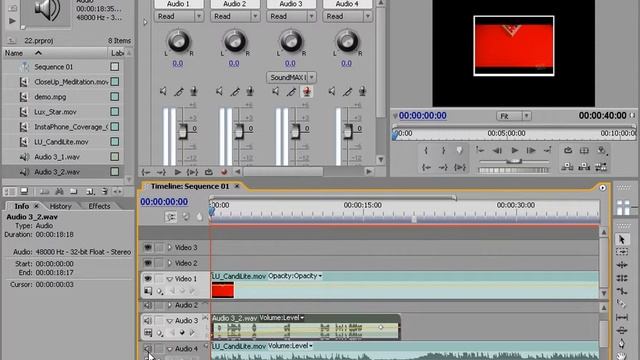Set In point in Program monitor
640x360 pixels.
pyautogui.click(x=426, y=151)
